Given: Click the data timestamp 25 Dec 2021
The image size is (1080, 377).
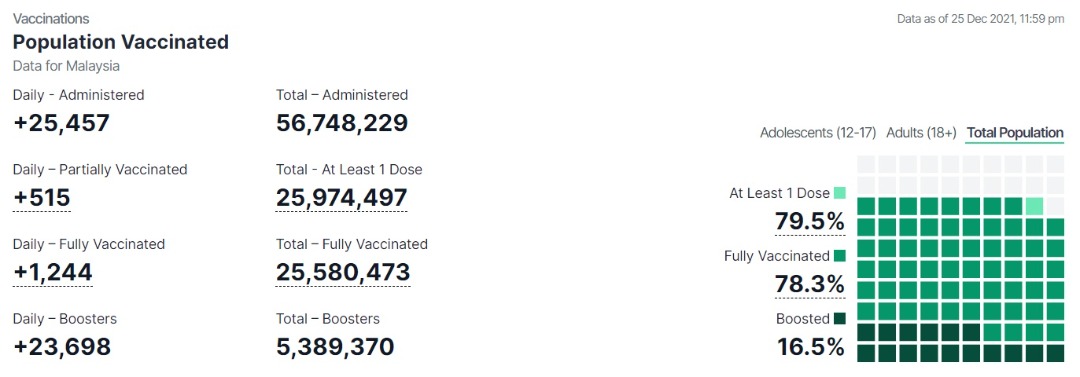Looking at the screenshot, I should [x=981, y=19].
